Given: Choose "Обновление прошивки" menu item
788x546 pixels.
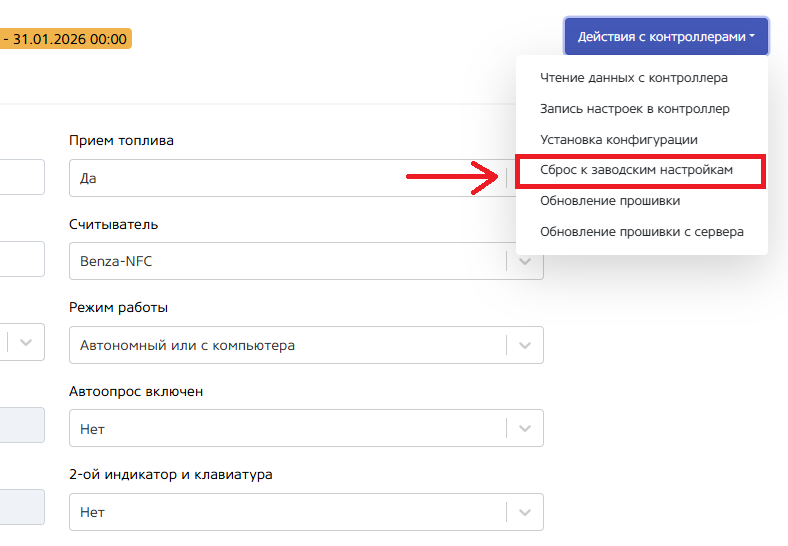Looking at the screenshot, I should point(609,201).
